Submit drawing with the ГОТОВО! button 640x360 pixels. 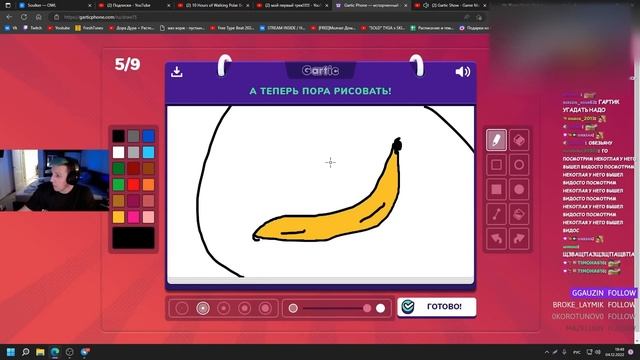point(436,307)
